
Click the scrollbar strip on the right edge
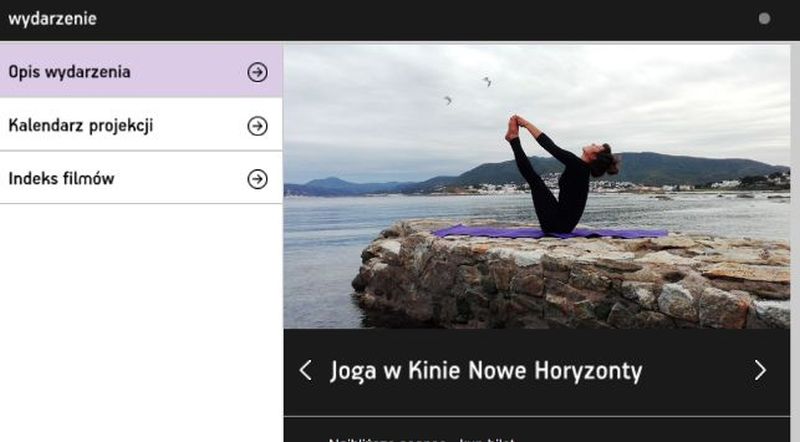point(795,240)
